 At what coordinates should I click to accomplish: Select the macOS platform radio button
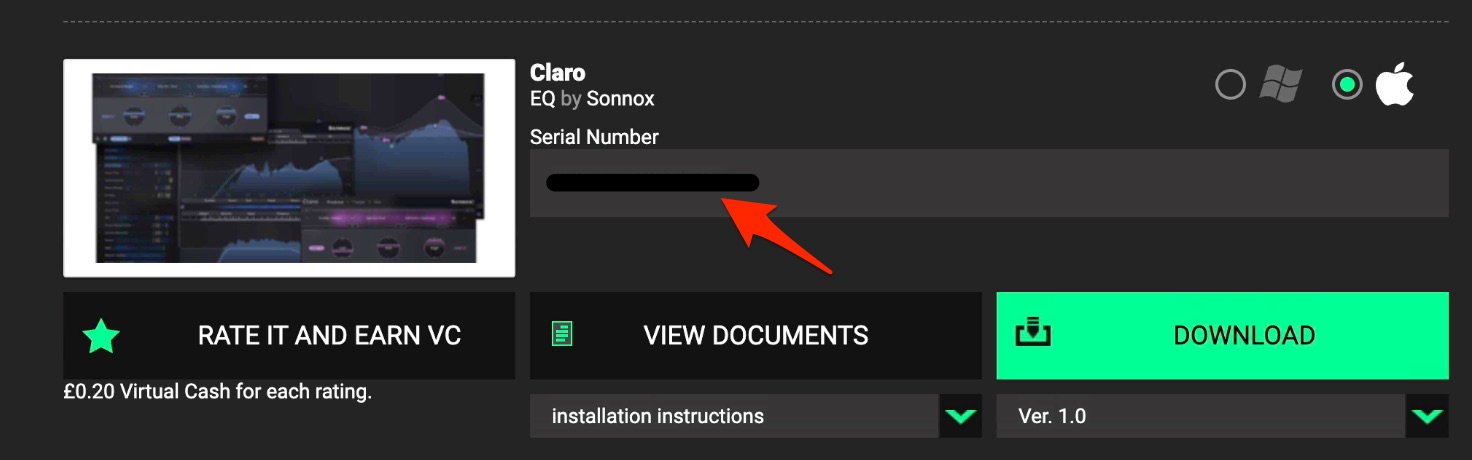pos(1347,85)
